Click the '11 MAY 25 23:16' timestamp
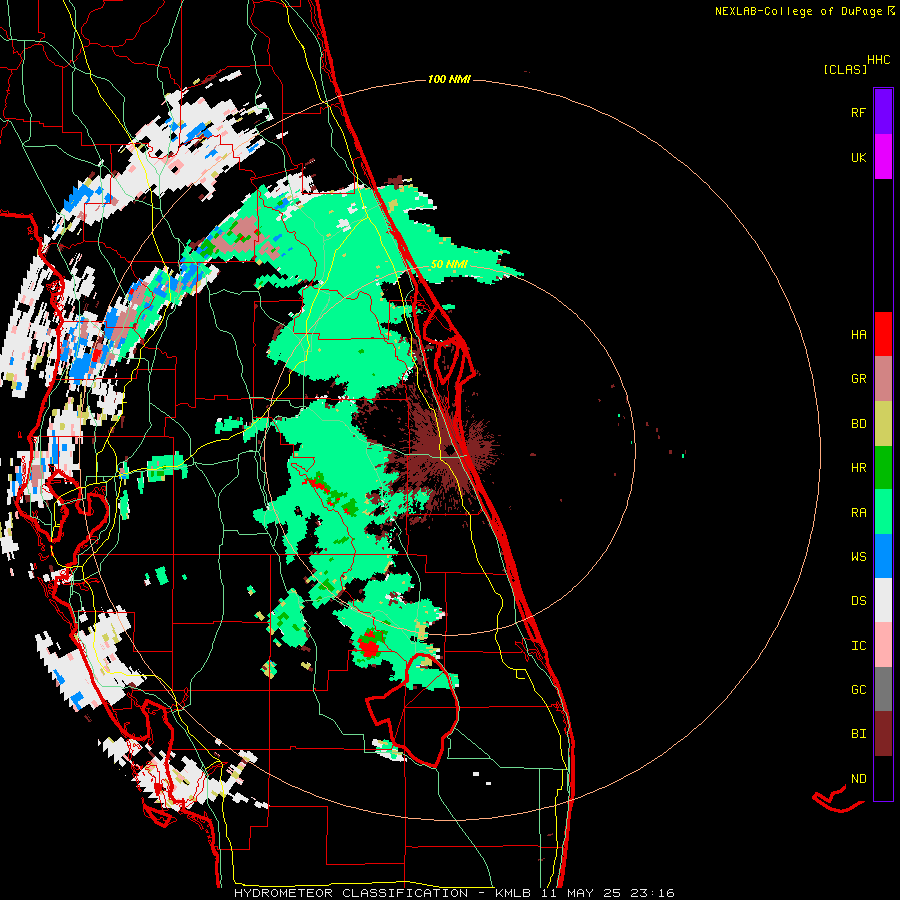The image size is (900, 900). 608,893
